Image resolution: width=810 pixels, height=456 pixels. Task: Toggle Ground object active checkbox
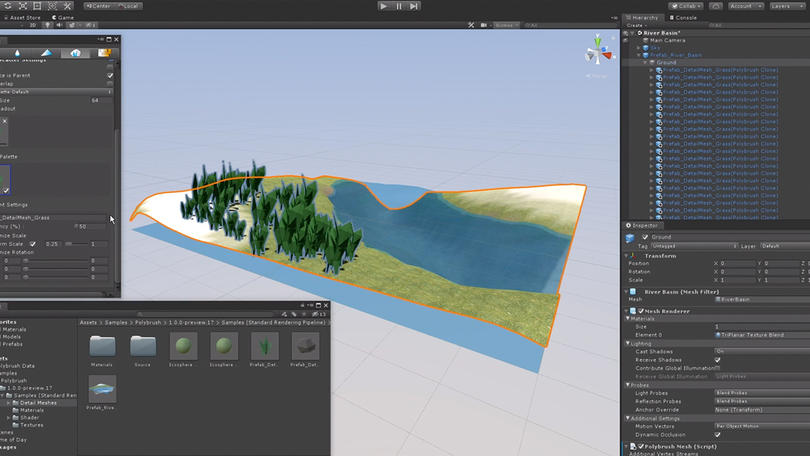click(x=645, y=237)
